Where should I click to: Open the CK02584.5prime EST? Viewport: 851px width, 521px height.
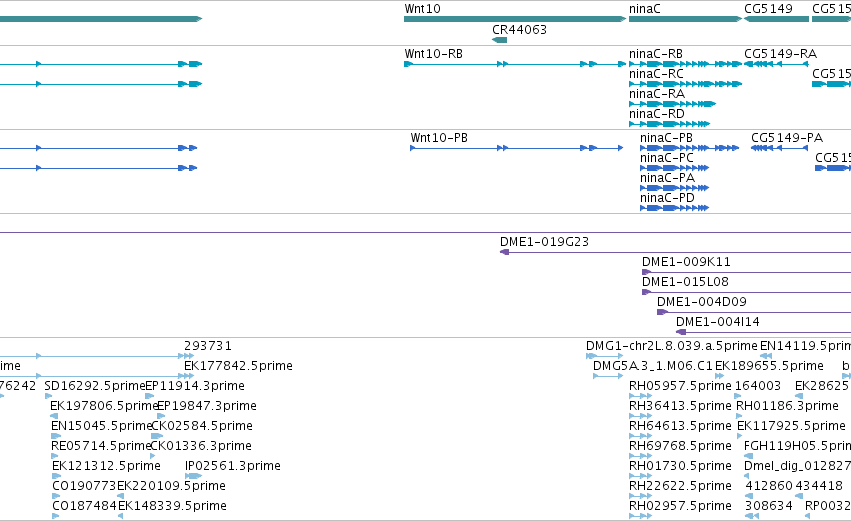[202, 427]
